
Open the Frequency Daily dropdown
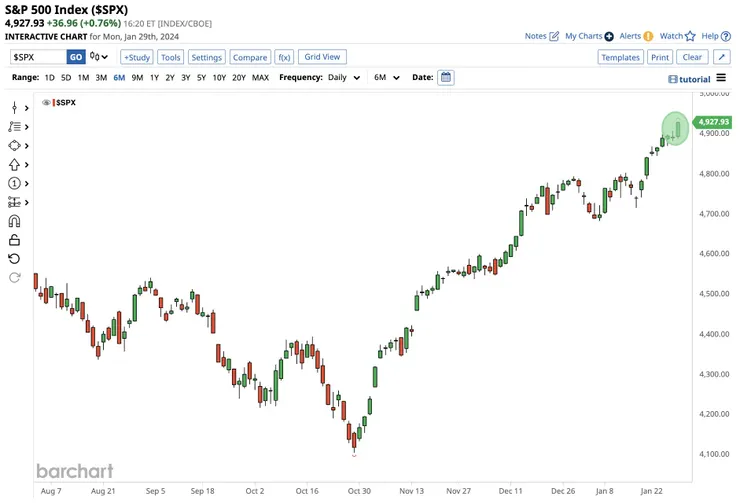343,77
